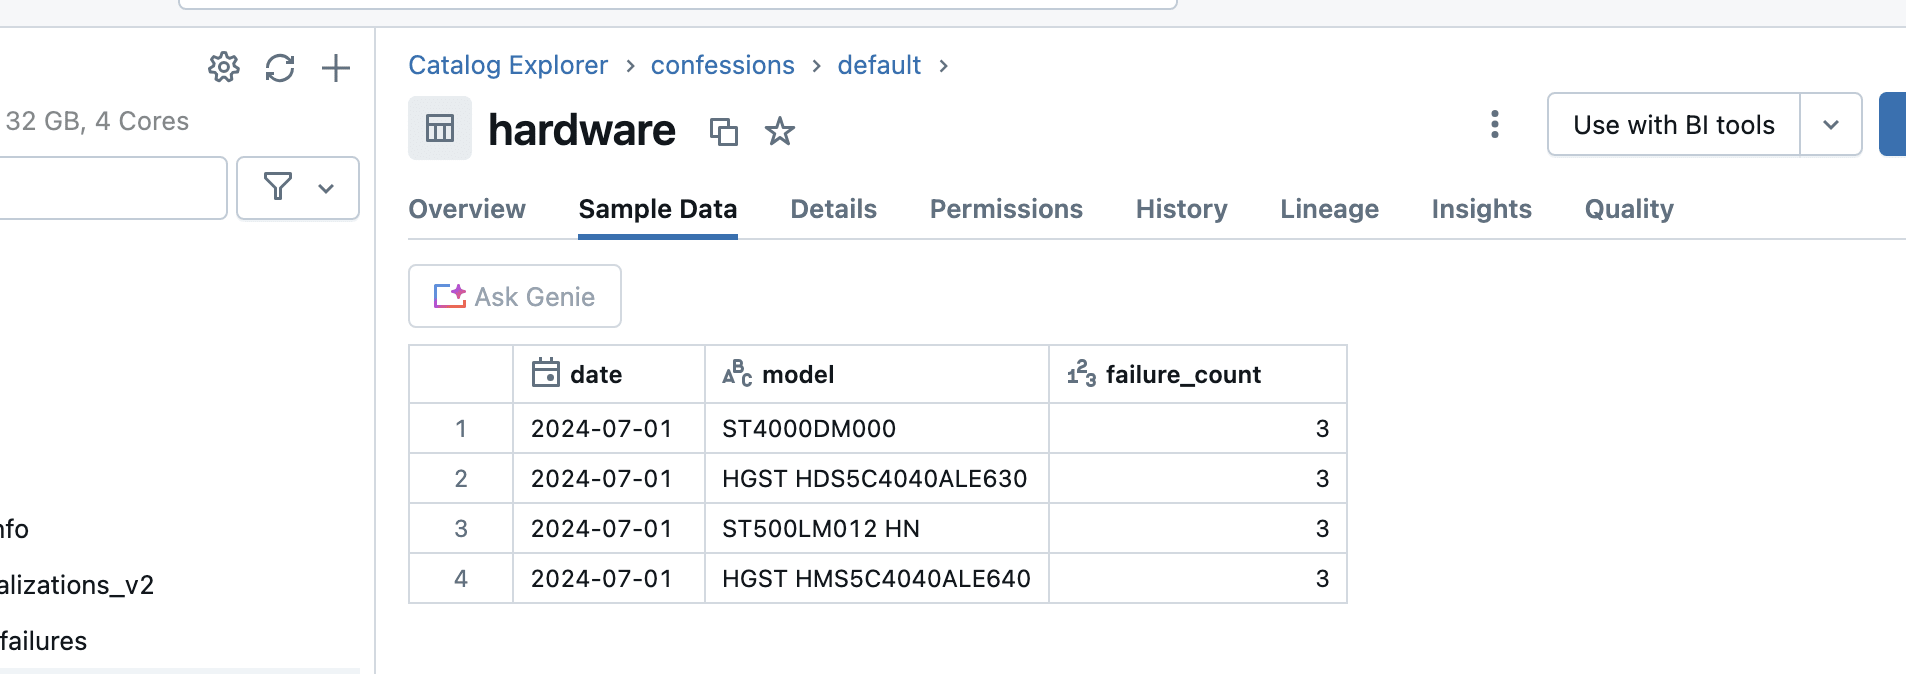Switch to the Details tab
The height and width of the screenshot is (674, 1906).
(x=834, y=209)
